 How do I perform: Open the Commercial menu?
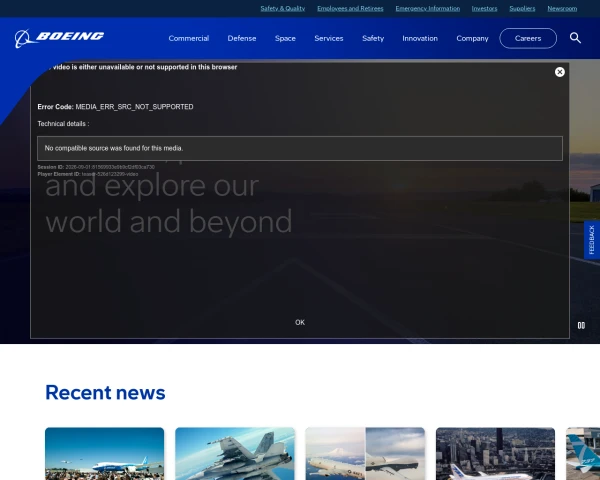click(189, 38)
